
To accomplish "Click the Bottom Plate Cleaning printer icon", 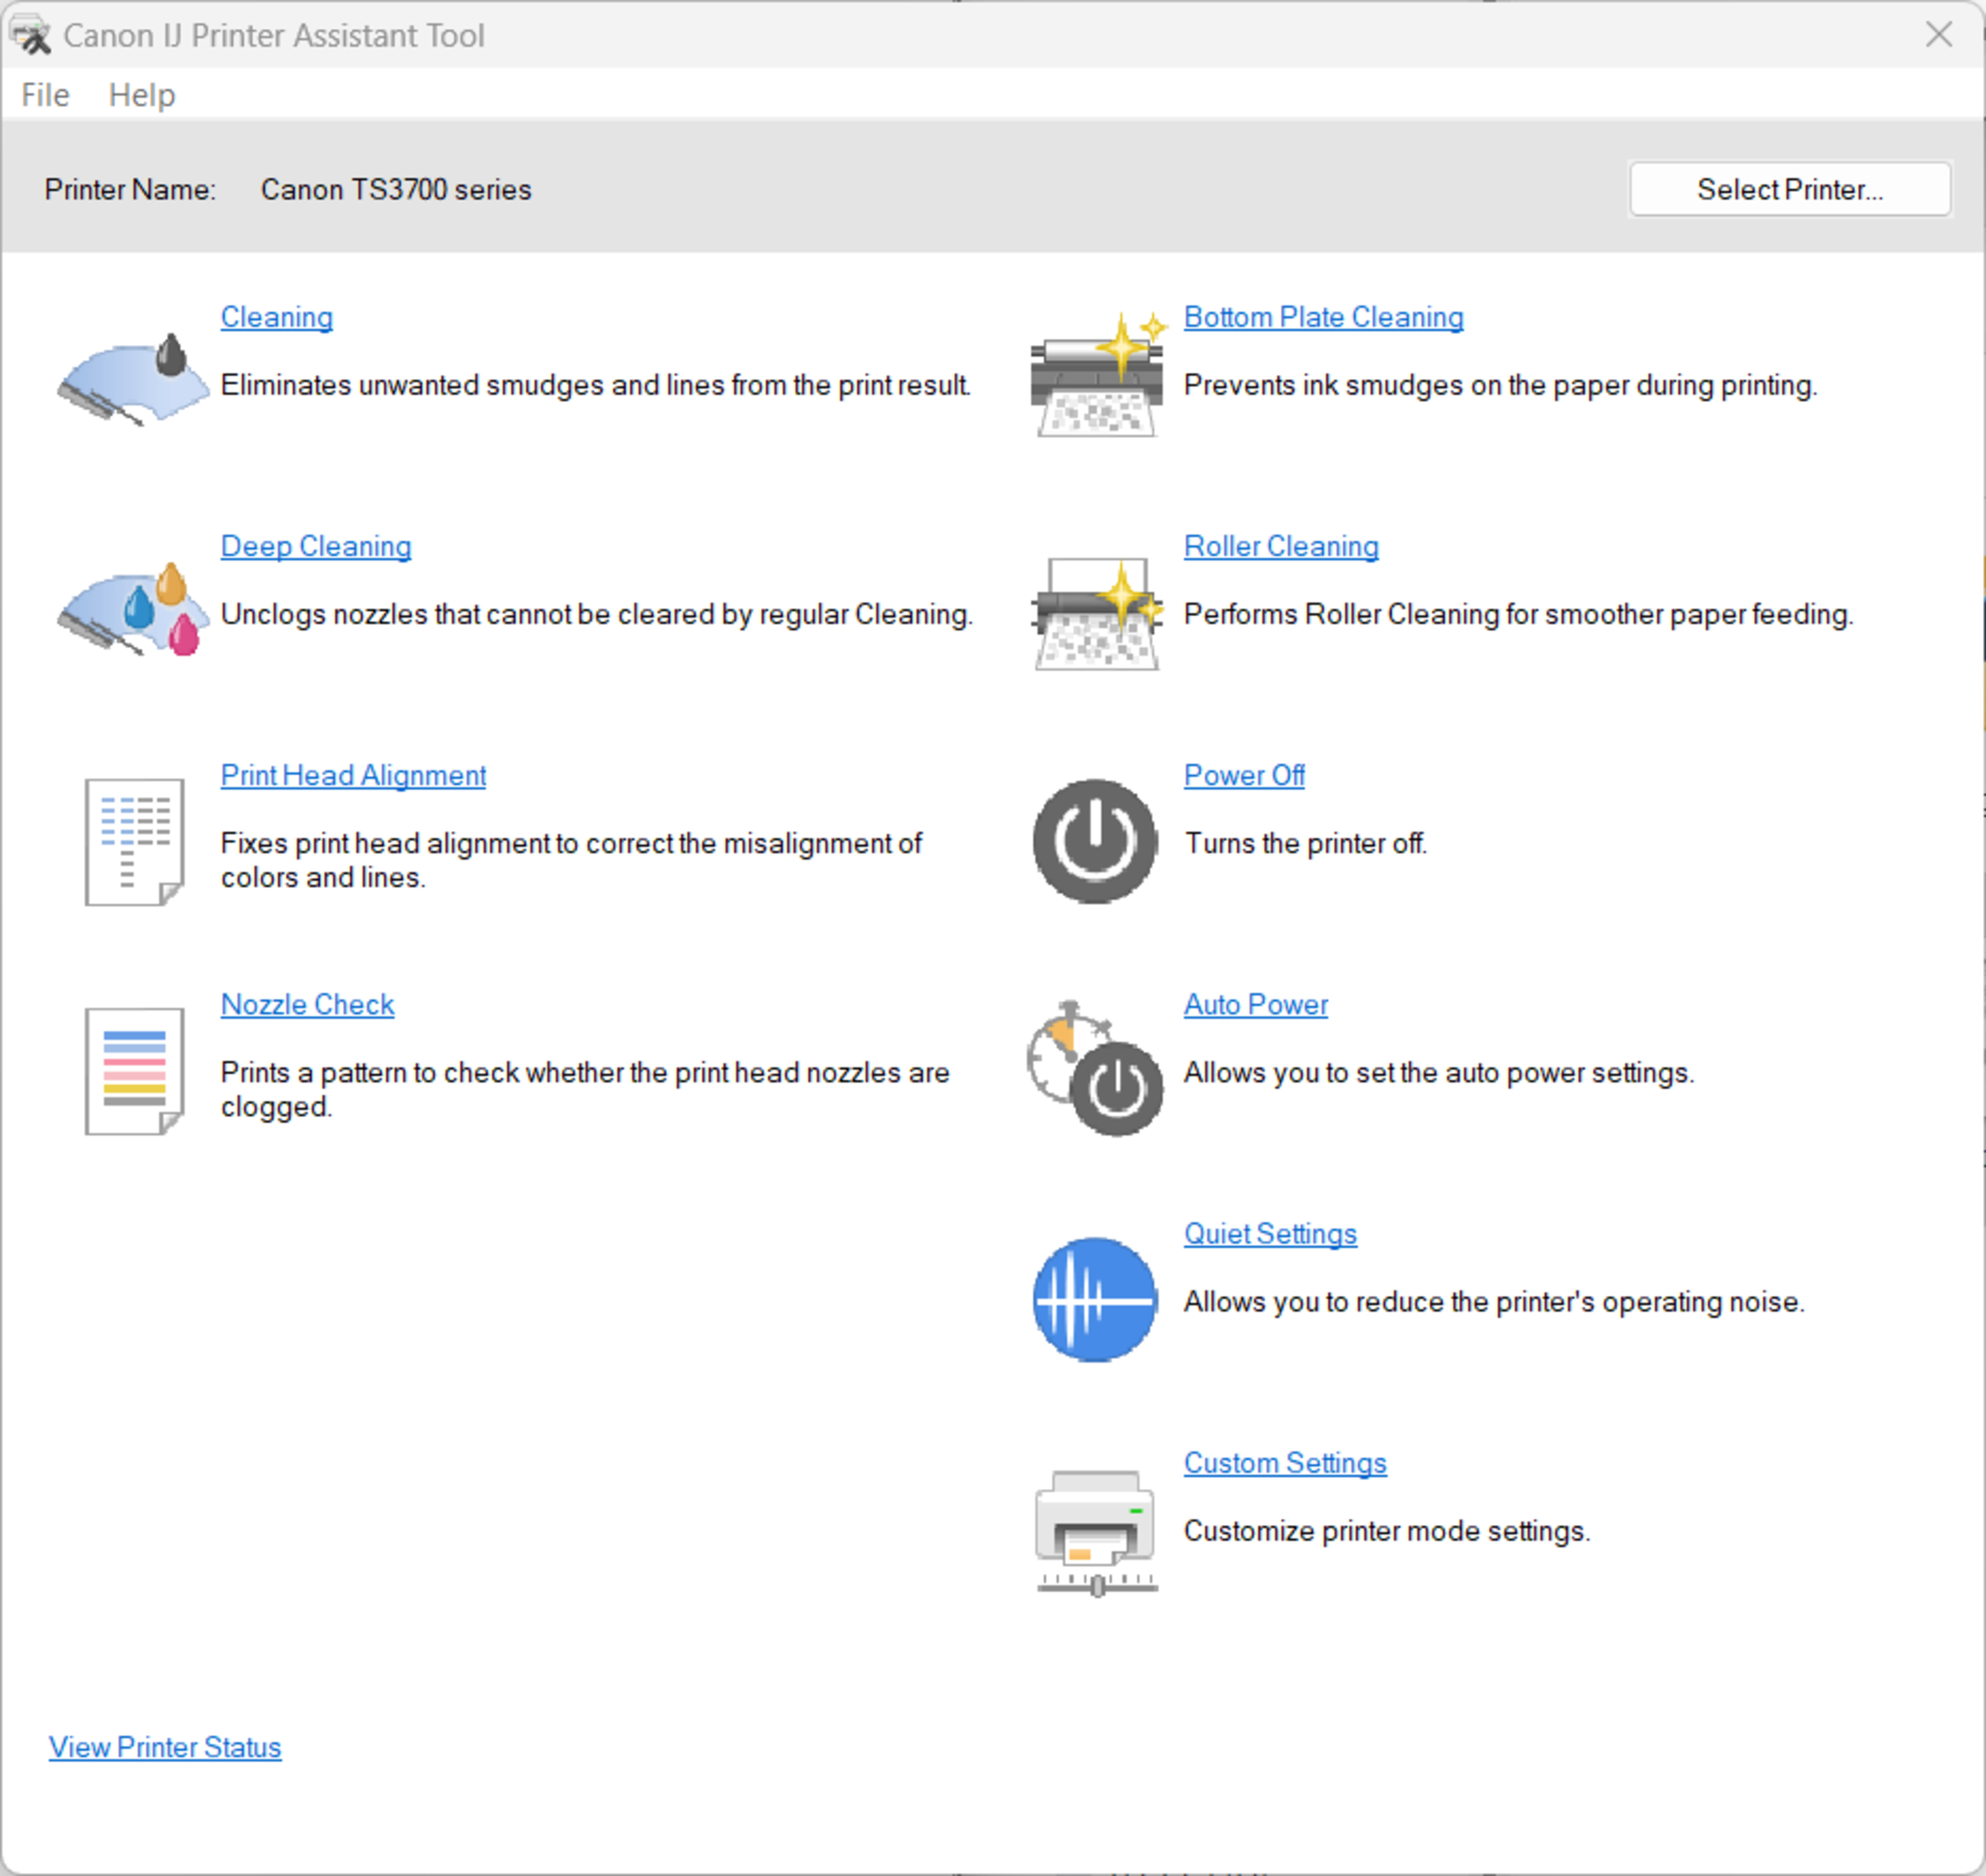I will click(1097, 375).
